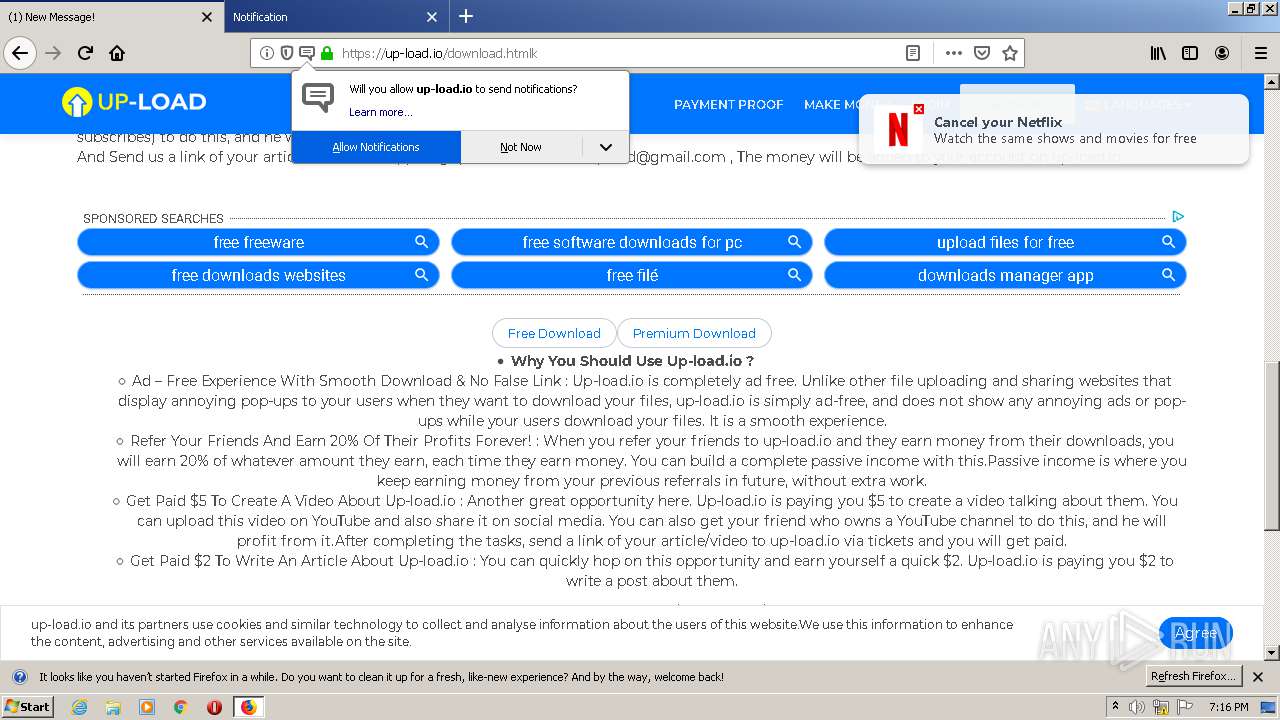Click the green secure connection padlock
Image resolution: width=1280 pixels, height=720 pixels.
click(327, 53)
